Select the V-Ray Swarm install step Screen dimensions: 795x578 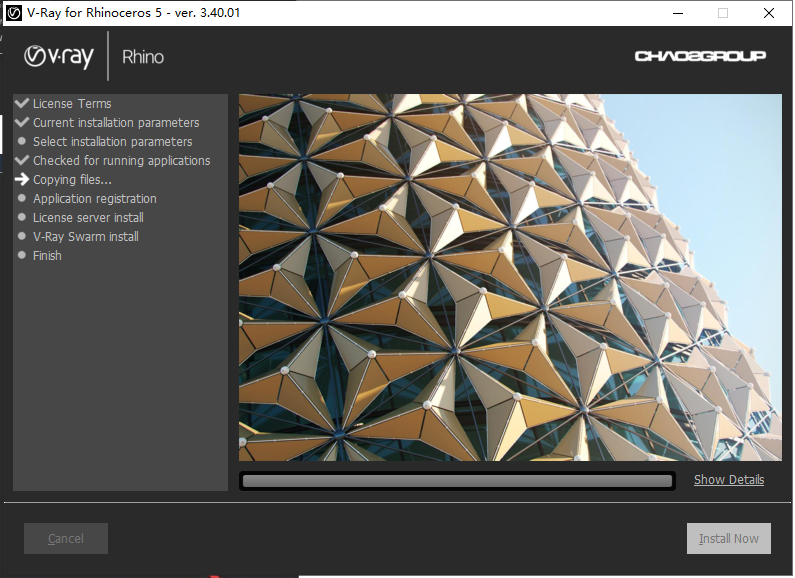[85, 237]
